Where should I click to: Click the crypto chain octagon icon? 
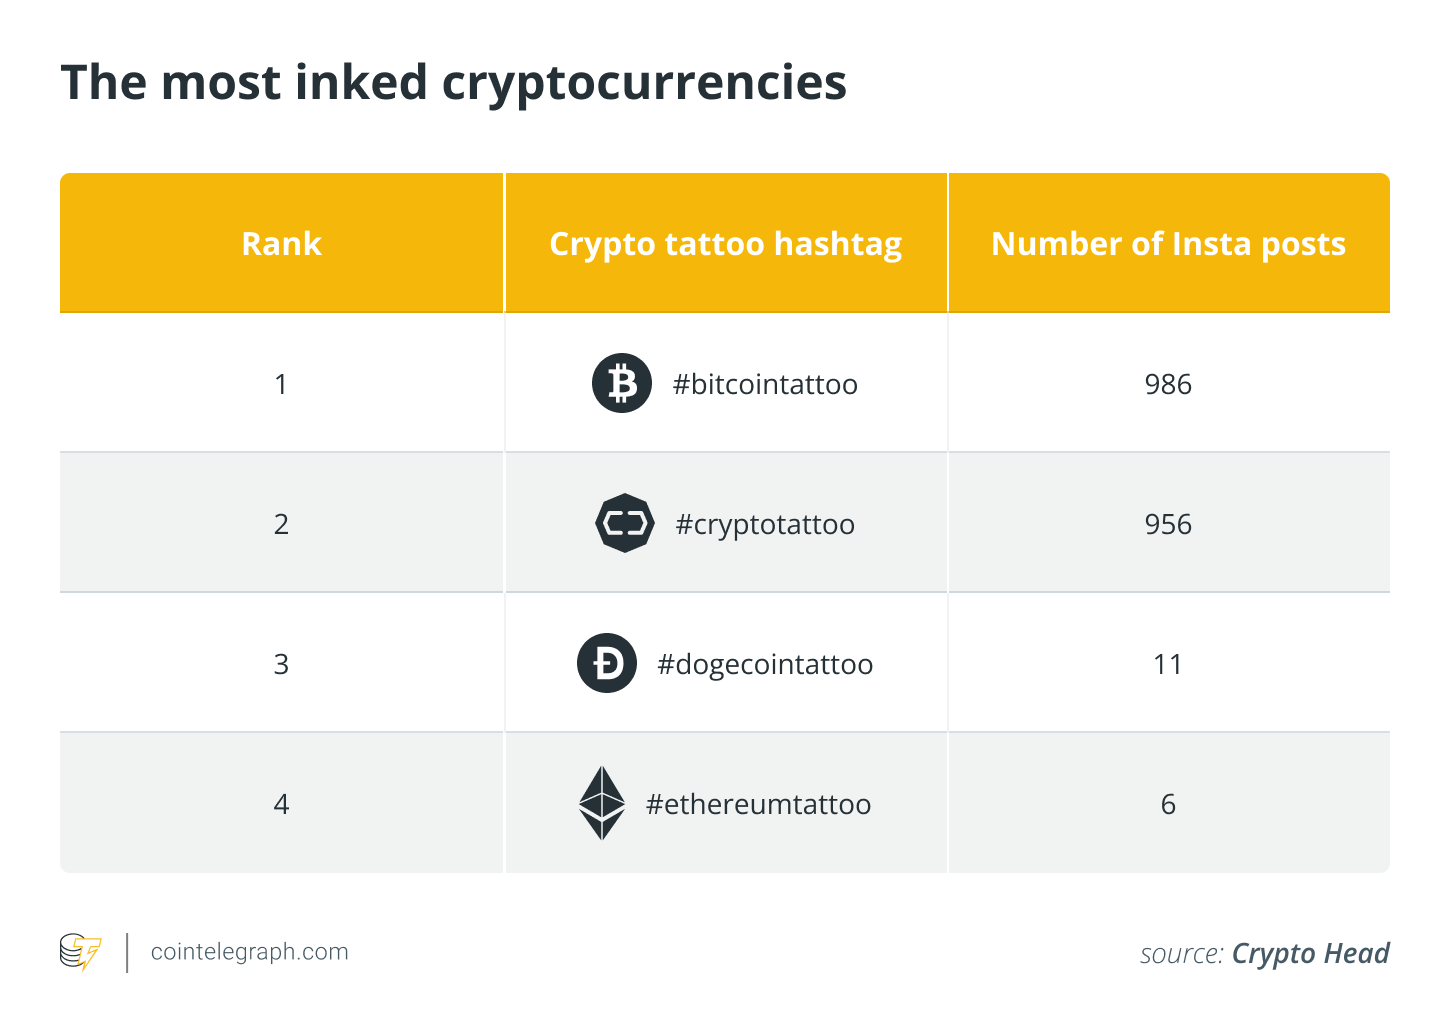click(624, 523)
